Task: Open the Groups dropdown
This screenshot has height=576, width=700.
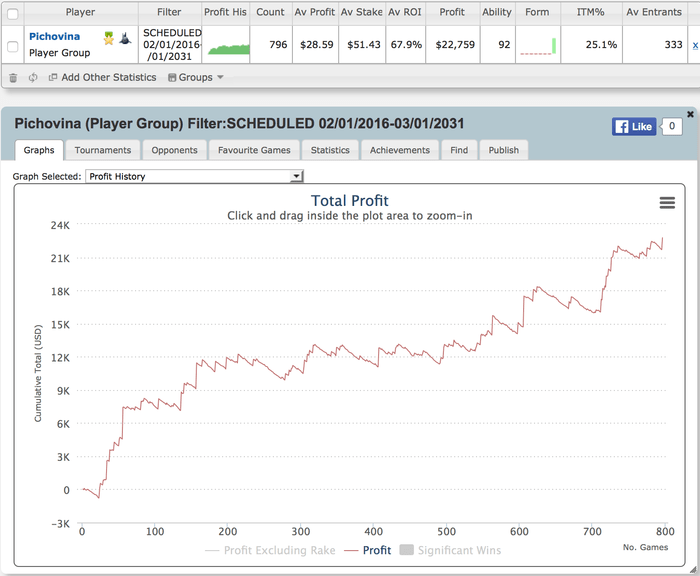Action: 196,77
